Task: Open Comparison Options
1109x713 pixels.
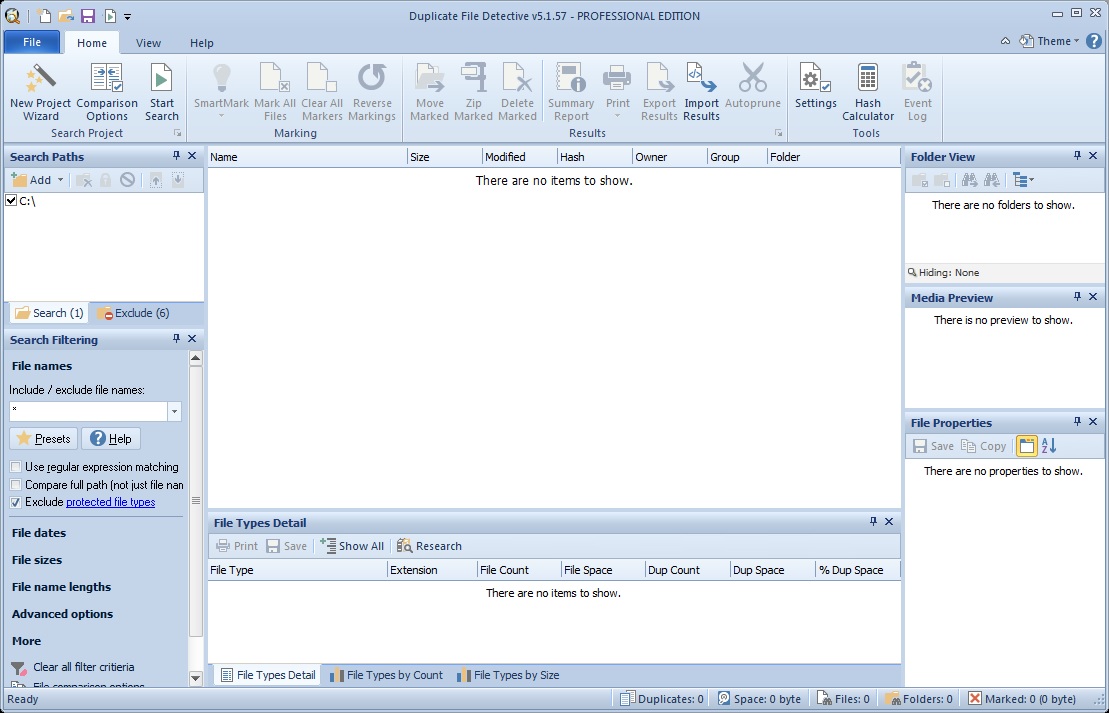Action: click(107, 92)
